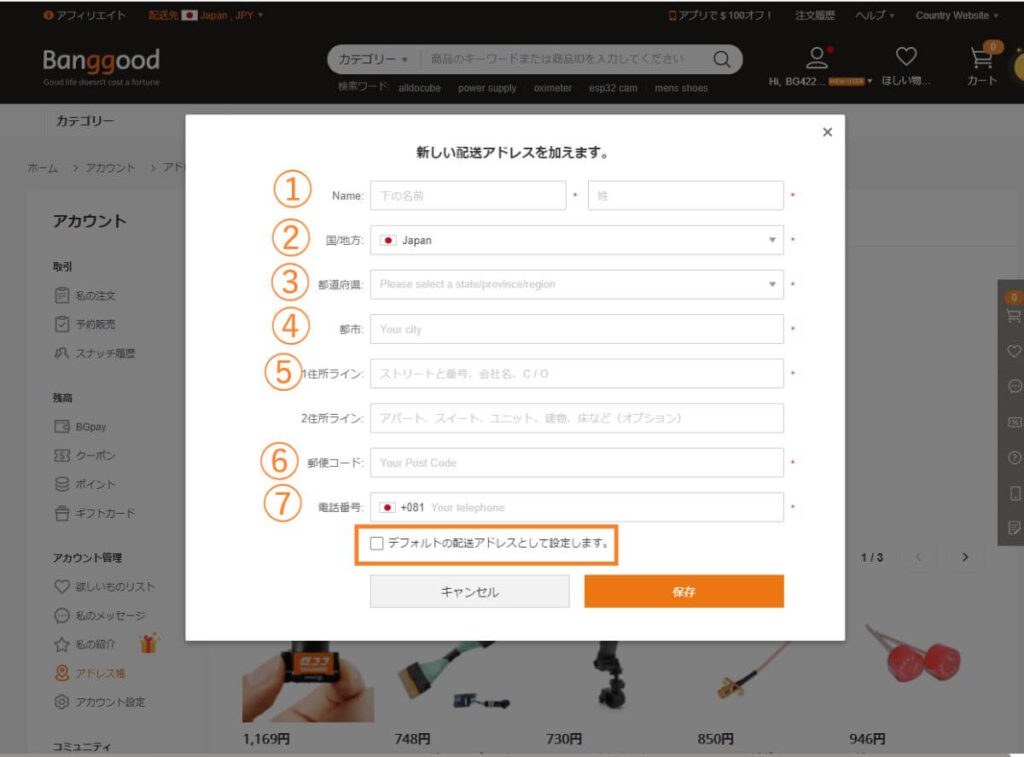1024x757 pixels.
Task: Expand the 都道府県 state/province dropdown
Action: [577, 284]
